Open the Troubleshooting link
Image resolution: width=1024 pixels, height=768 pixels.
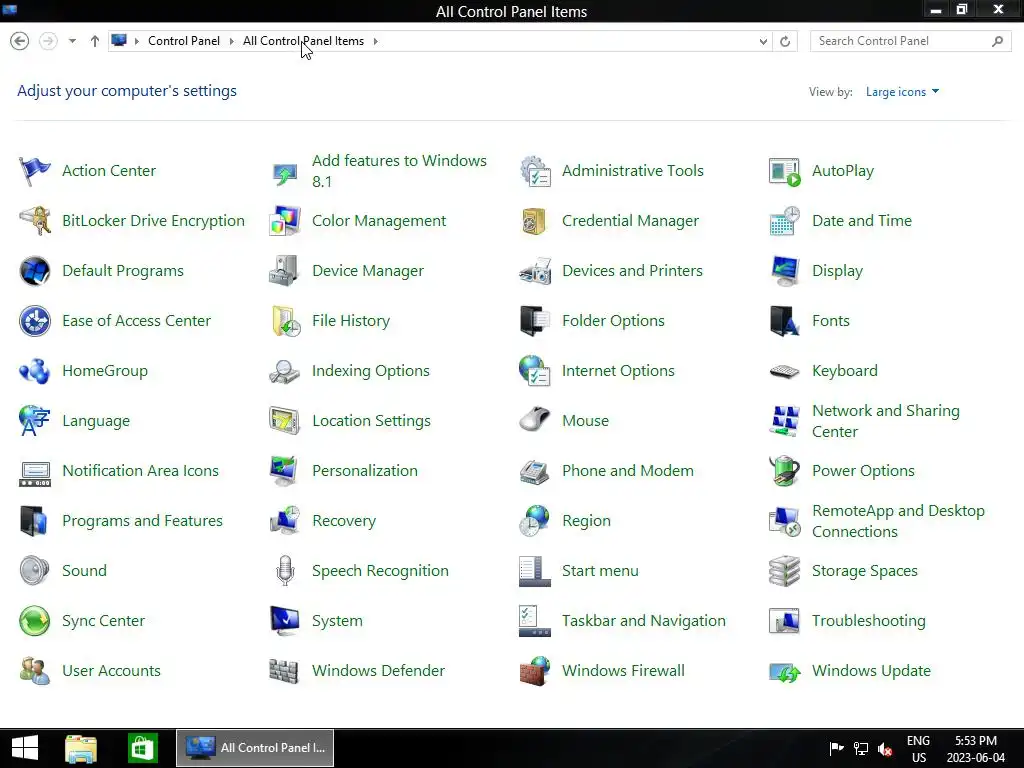coord(869,620)
